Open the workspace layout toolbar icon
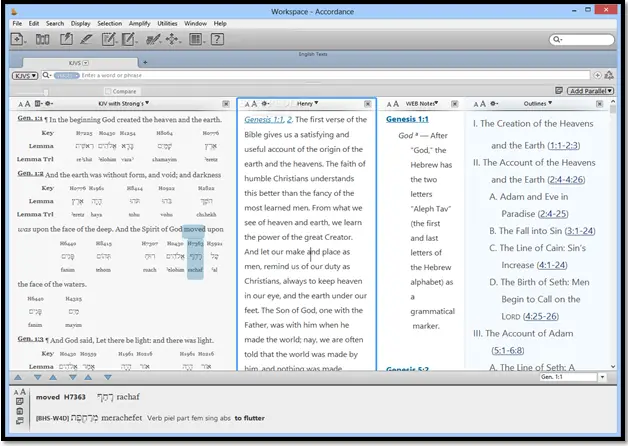The height and width of the screenshot is (446, 628). pyautogui.click(x=195, y=39)
